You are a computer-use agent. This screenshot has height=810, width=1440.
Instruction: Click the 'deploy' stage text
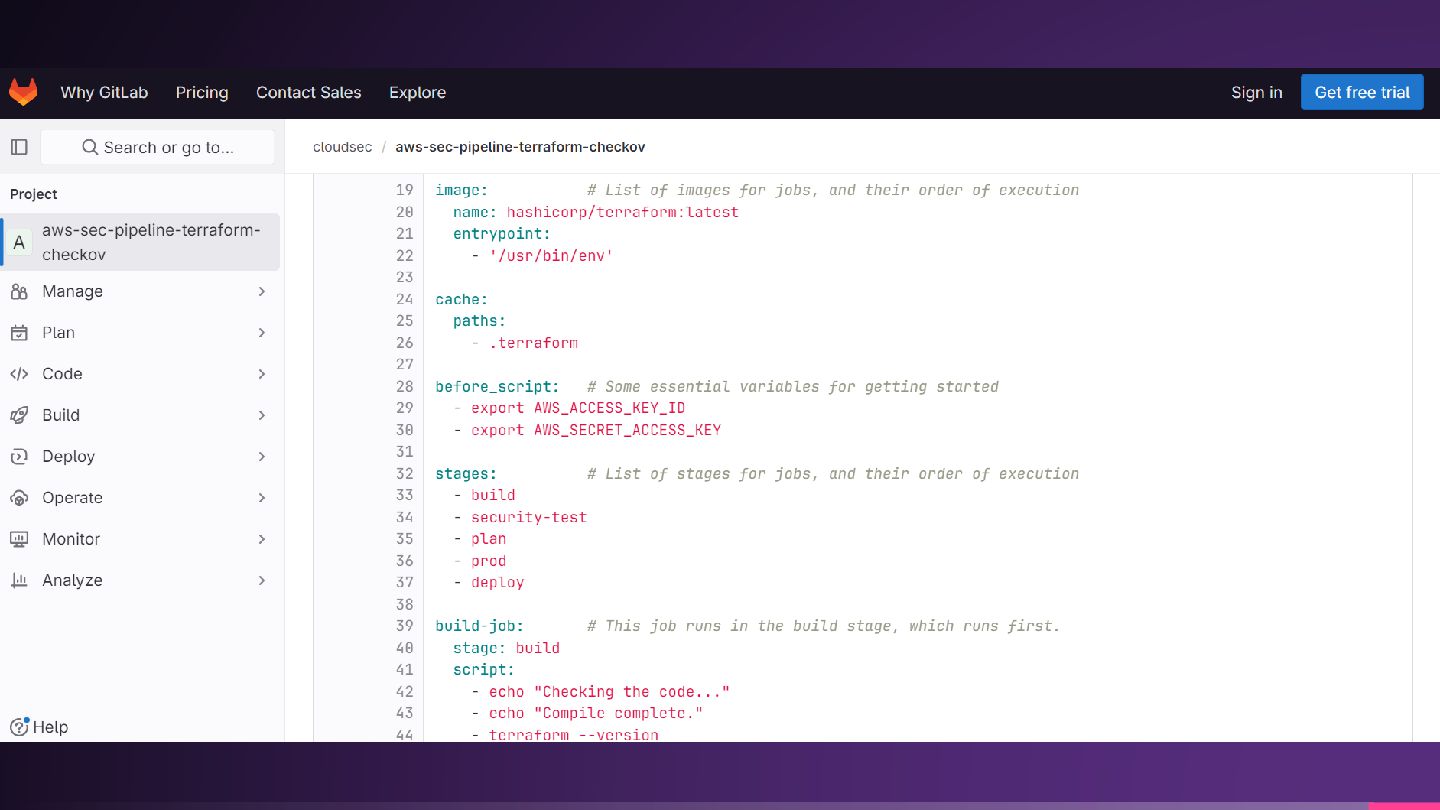pos(498,582)
